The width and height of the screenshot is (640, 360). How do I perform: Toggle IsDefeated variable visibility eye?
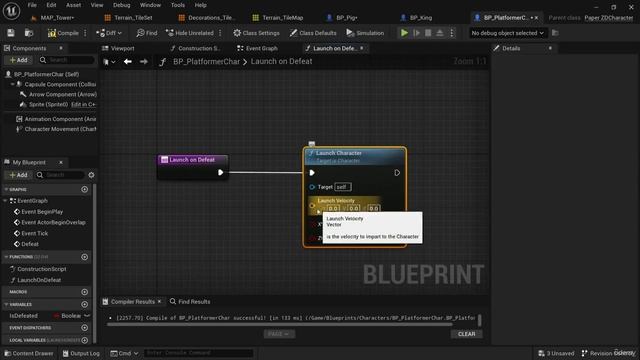point(87,316)
